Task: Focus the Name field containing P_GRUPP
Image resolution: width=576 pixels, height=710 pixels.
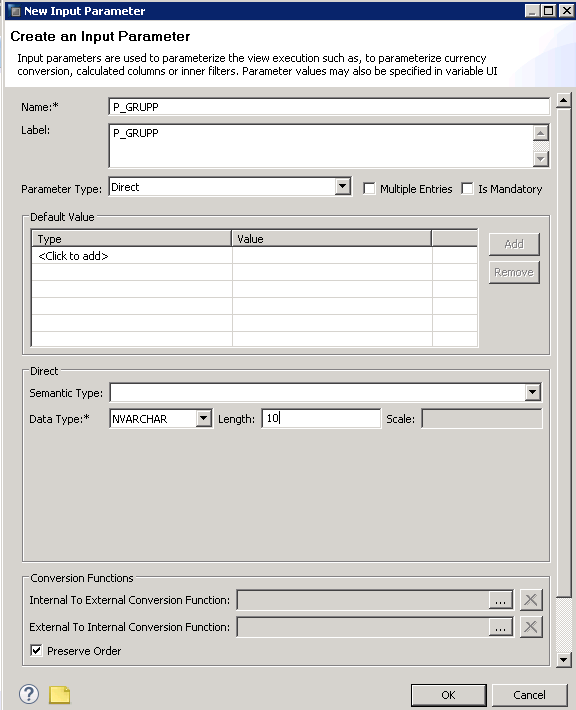Action: [329, 107]
